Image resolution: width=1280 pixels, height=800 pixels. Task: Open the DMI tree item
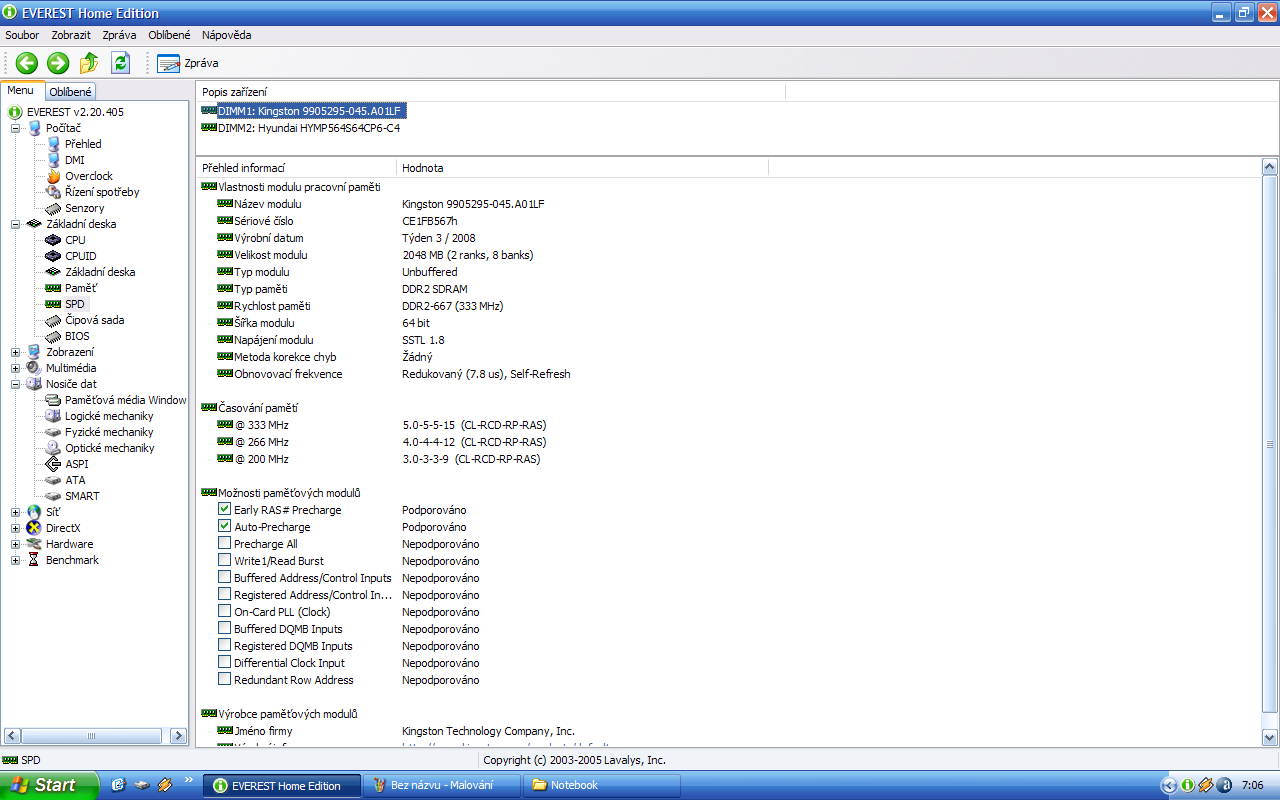click(x=74, y=160)
